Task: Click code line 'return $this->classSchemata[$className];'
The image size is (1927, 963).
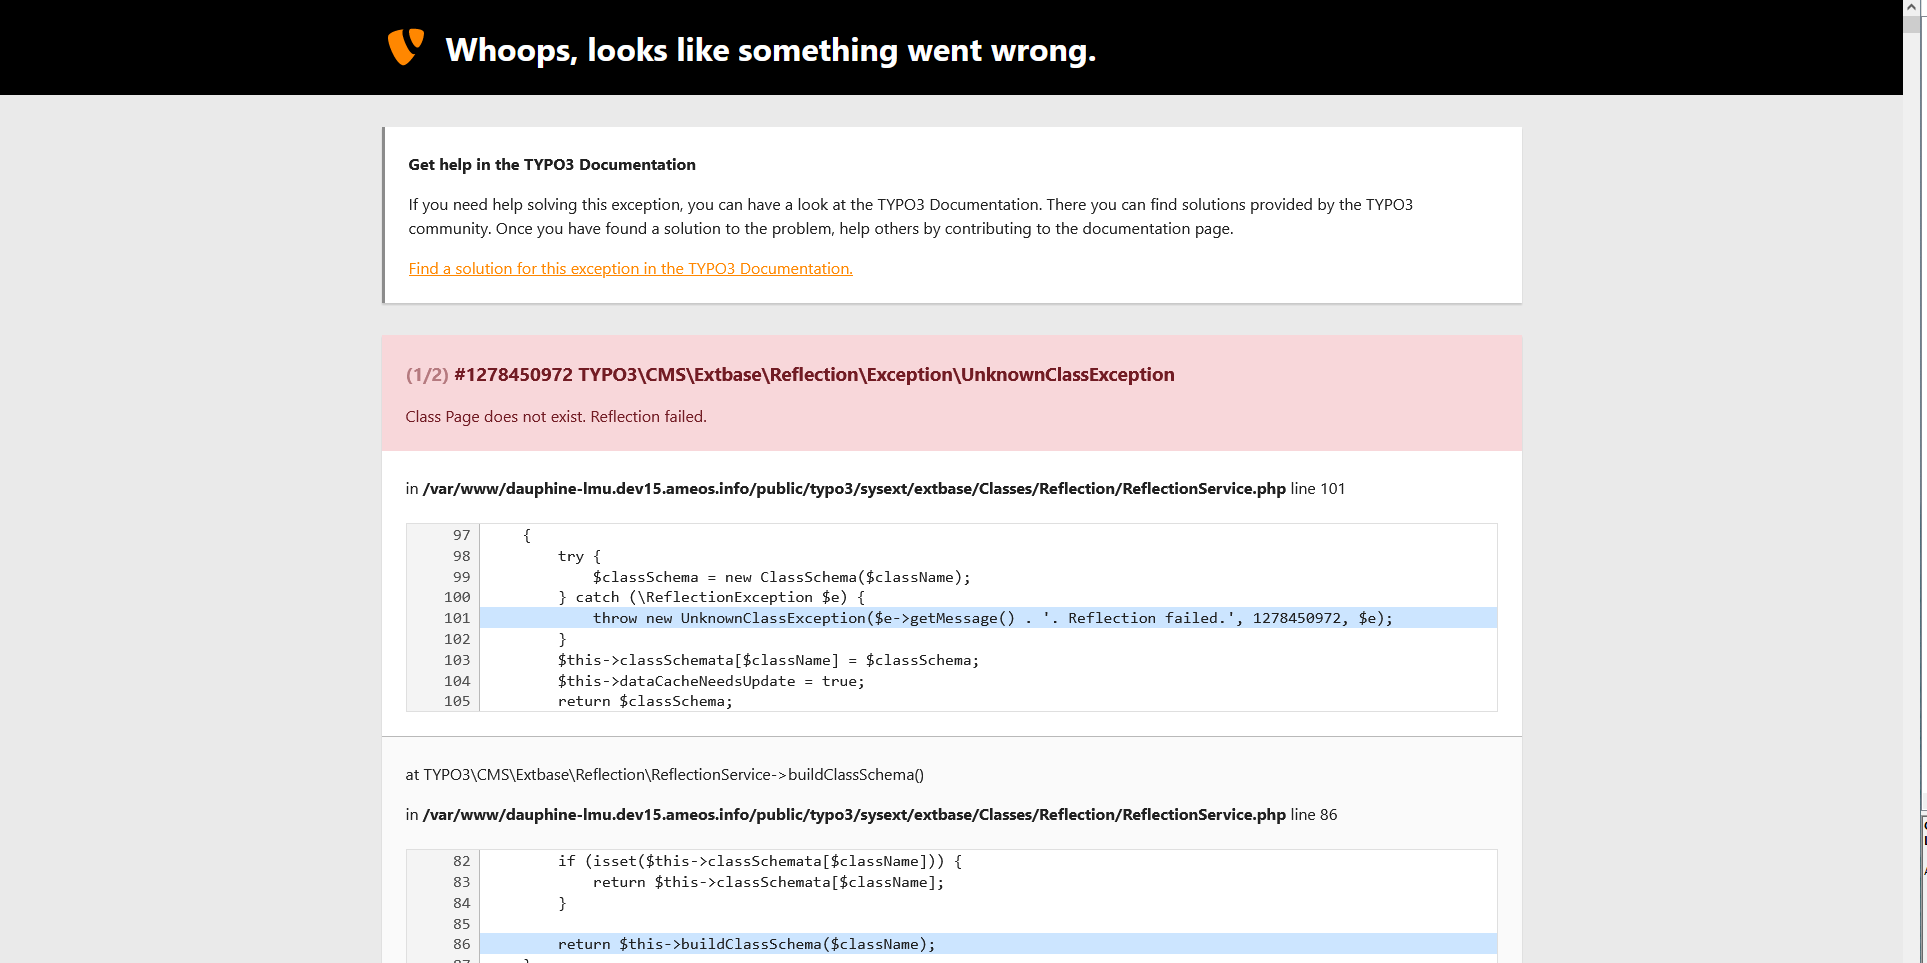Action: (x=768, y=882)
